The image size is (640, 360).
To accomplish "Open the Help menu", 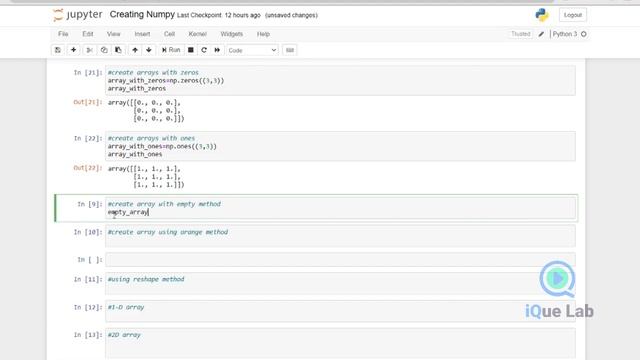I will coord(263,34).
